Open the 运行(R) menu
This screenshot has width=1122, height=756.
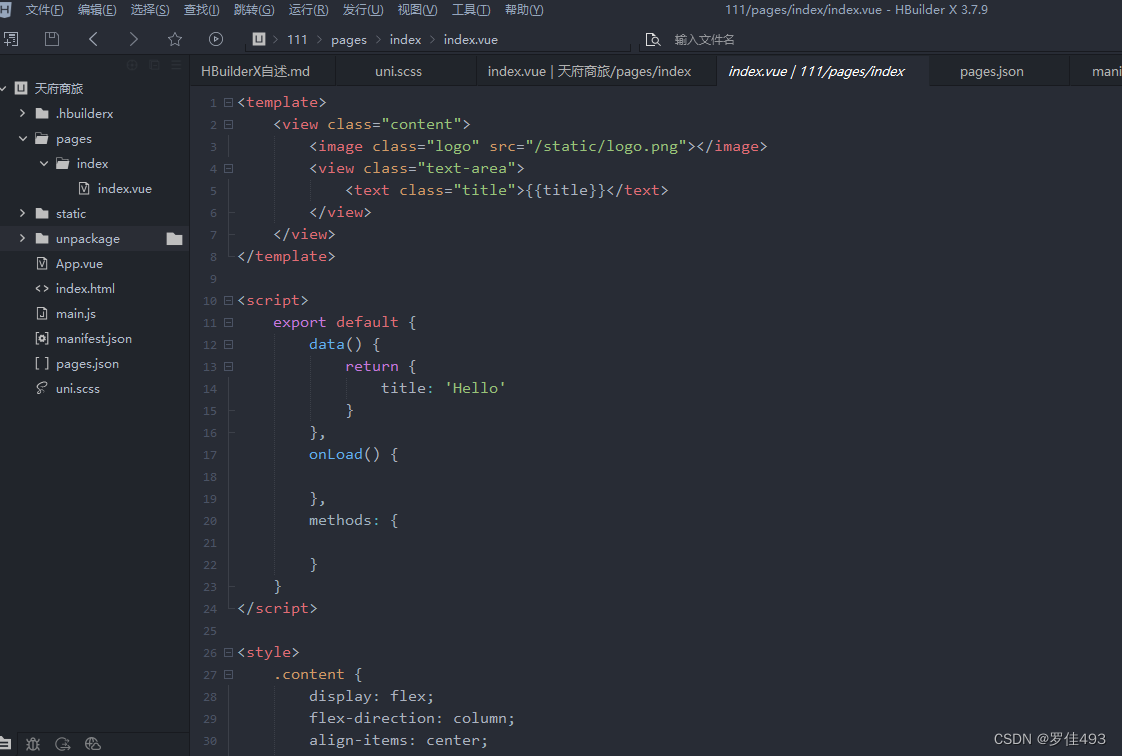click(308, 10)
